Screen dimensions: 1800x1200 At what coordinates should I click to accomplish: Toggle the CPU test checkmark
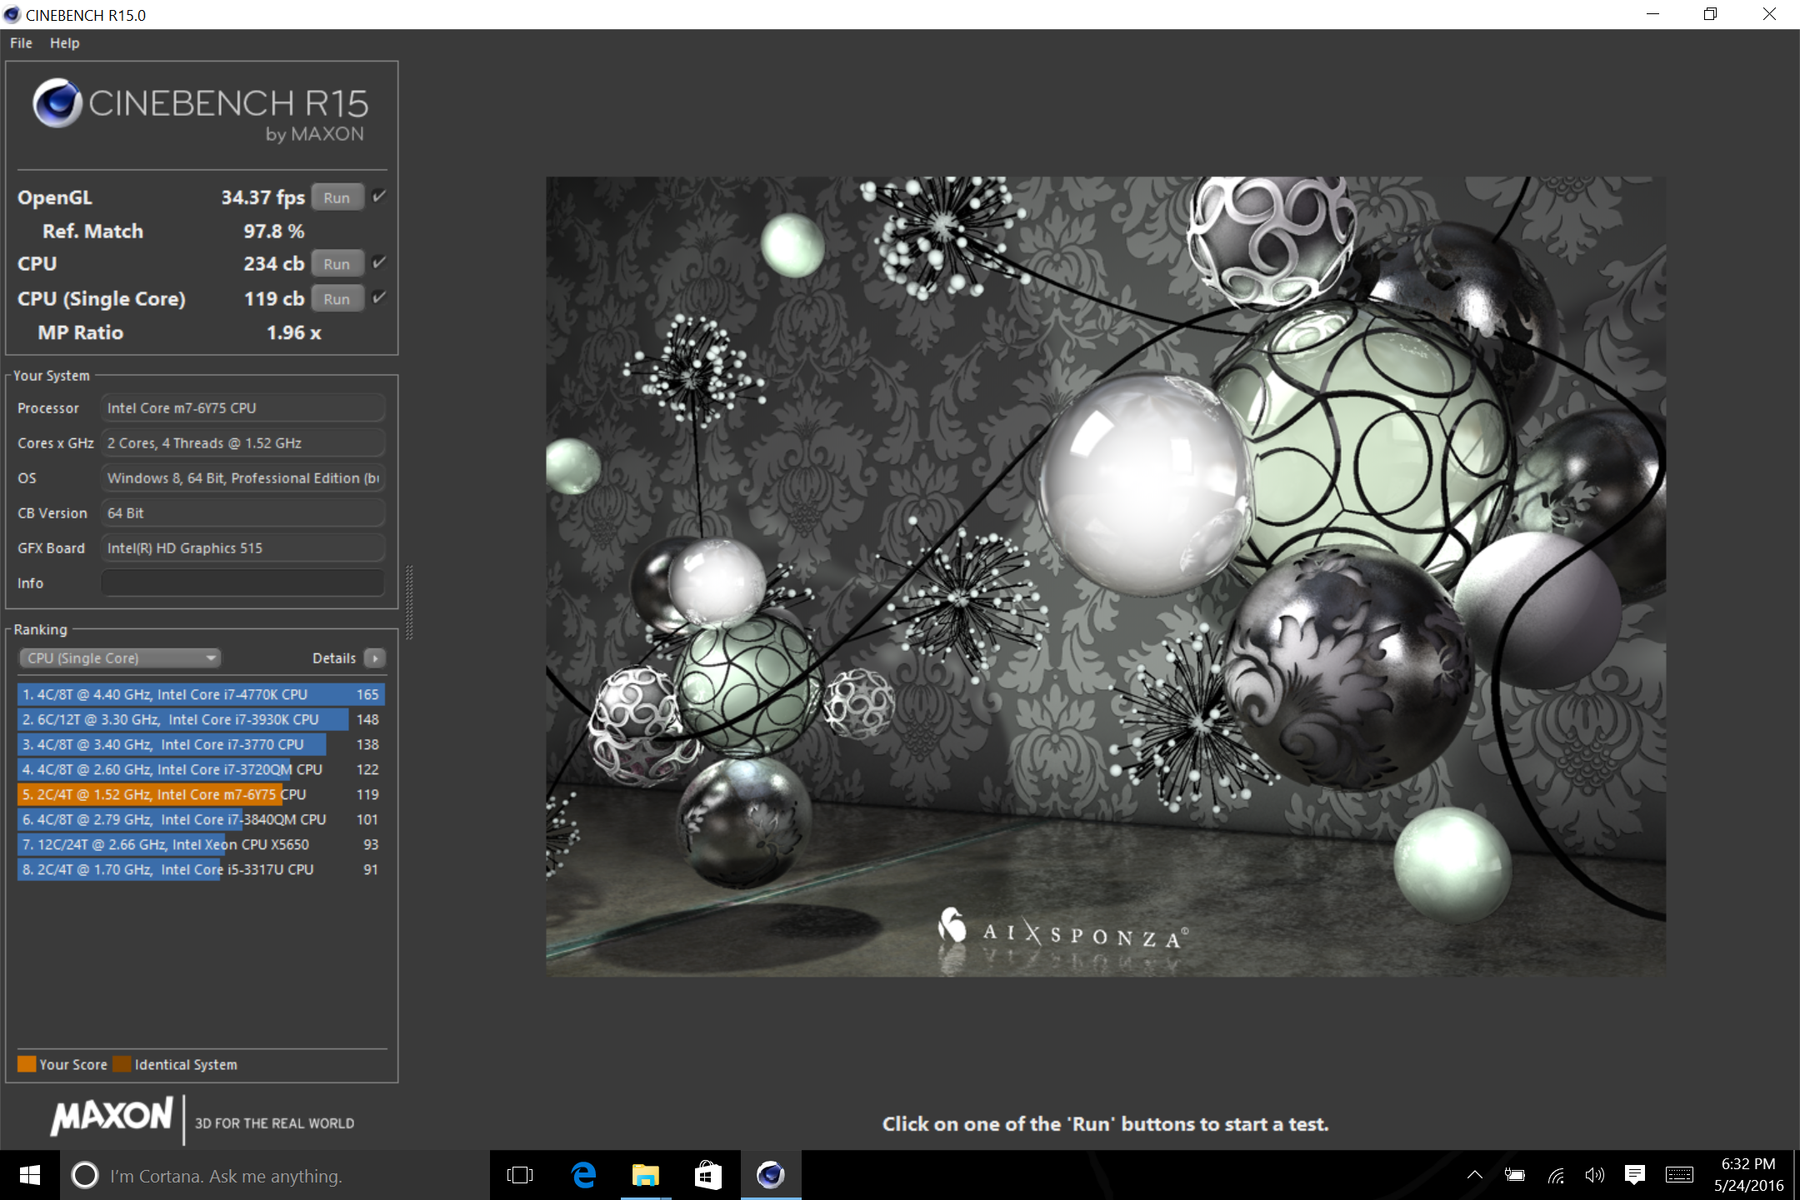pos(379,262)
